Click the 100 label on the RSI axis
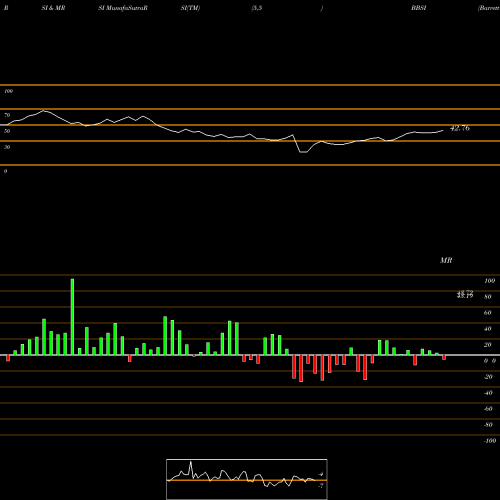The height and width of the screenshot is (500, 500). [x=8, y=91]
